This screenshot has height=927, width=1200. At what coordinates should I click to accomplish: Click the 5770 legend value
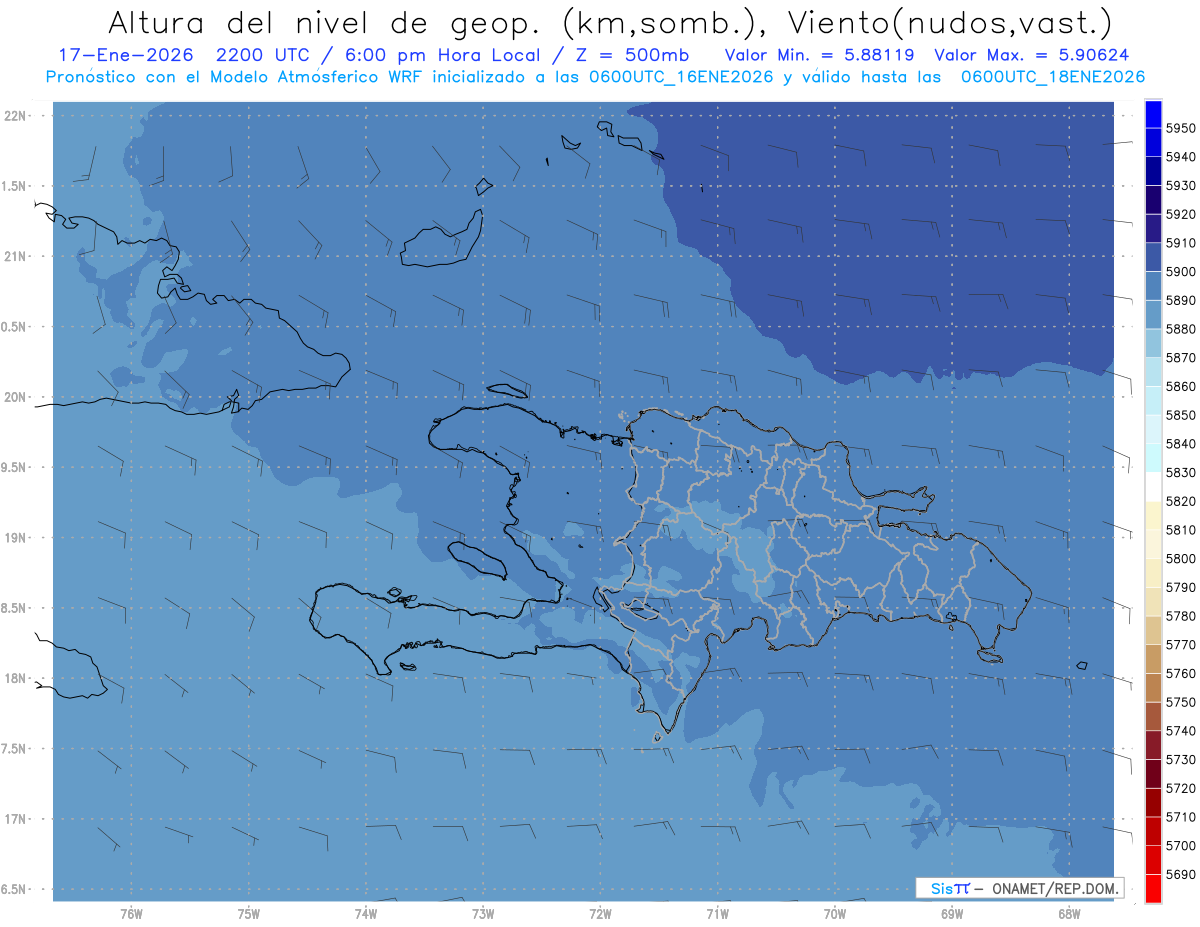click(x=1180, y=645)
